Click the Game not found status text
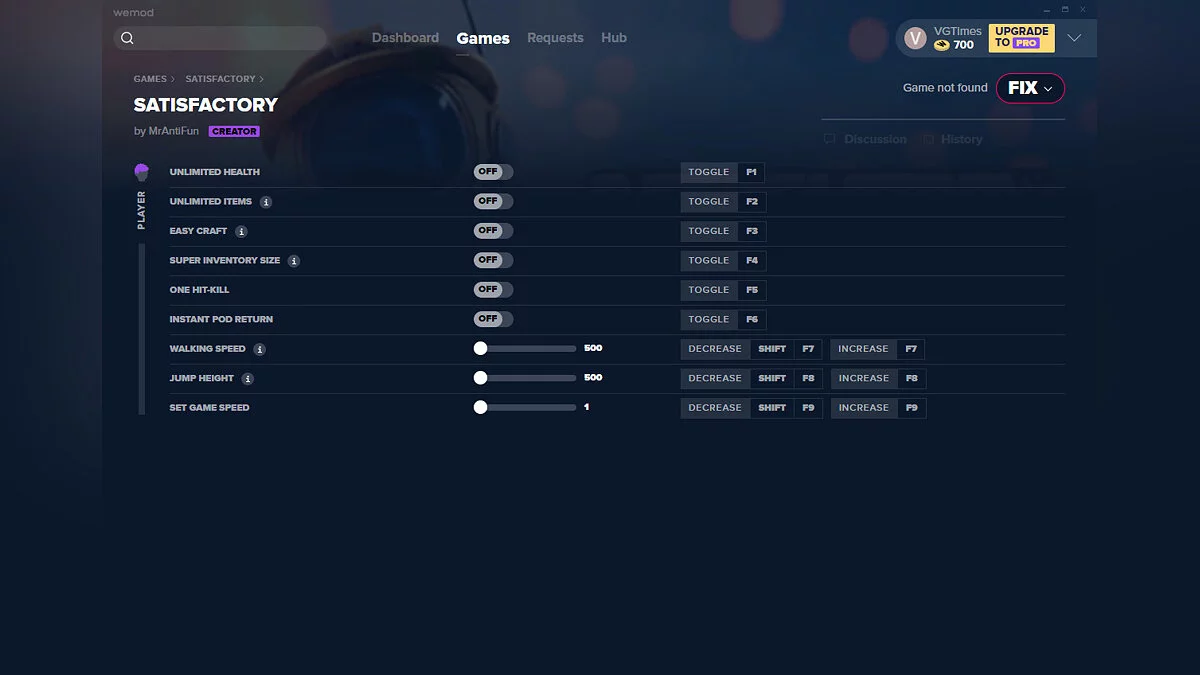 coord(945,88)
